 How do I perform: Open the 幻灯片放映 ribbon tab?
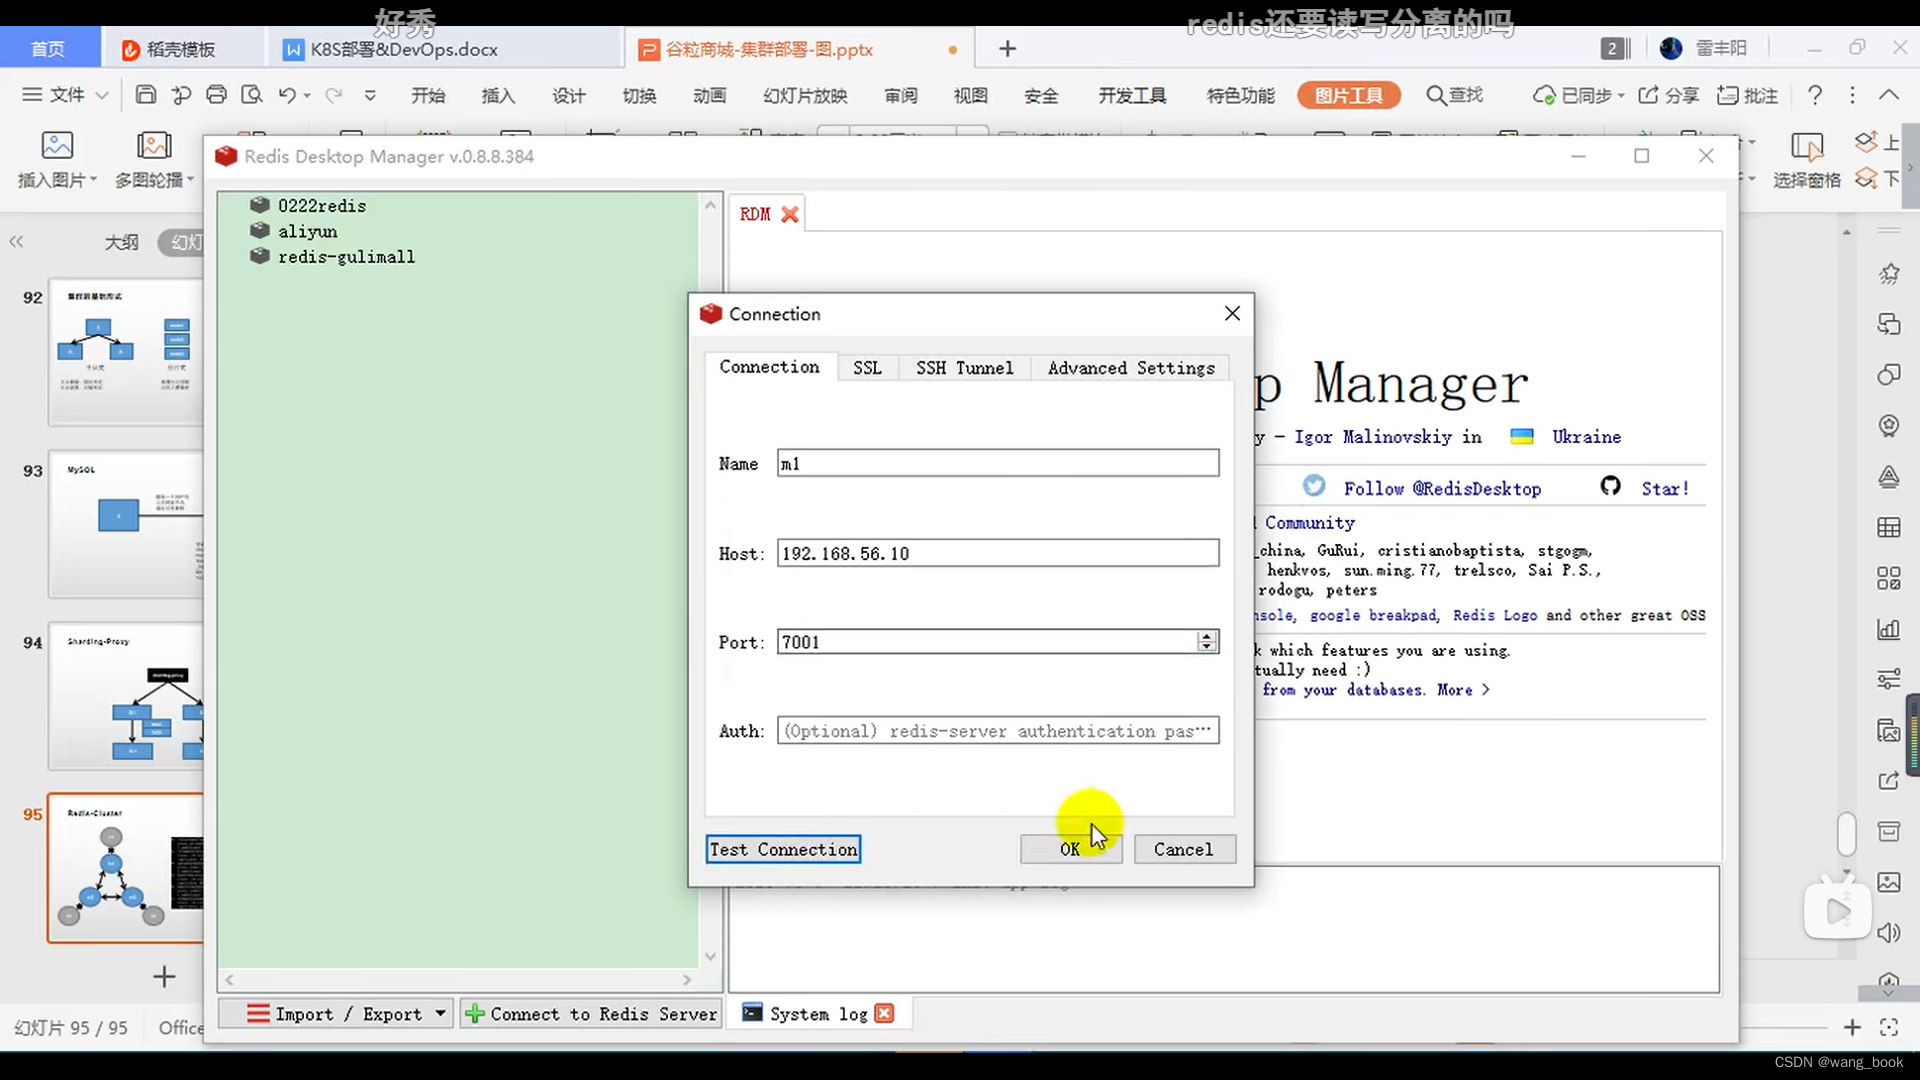coord(805,95)
